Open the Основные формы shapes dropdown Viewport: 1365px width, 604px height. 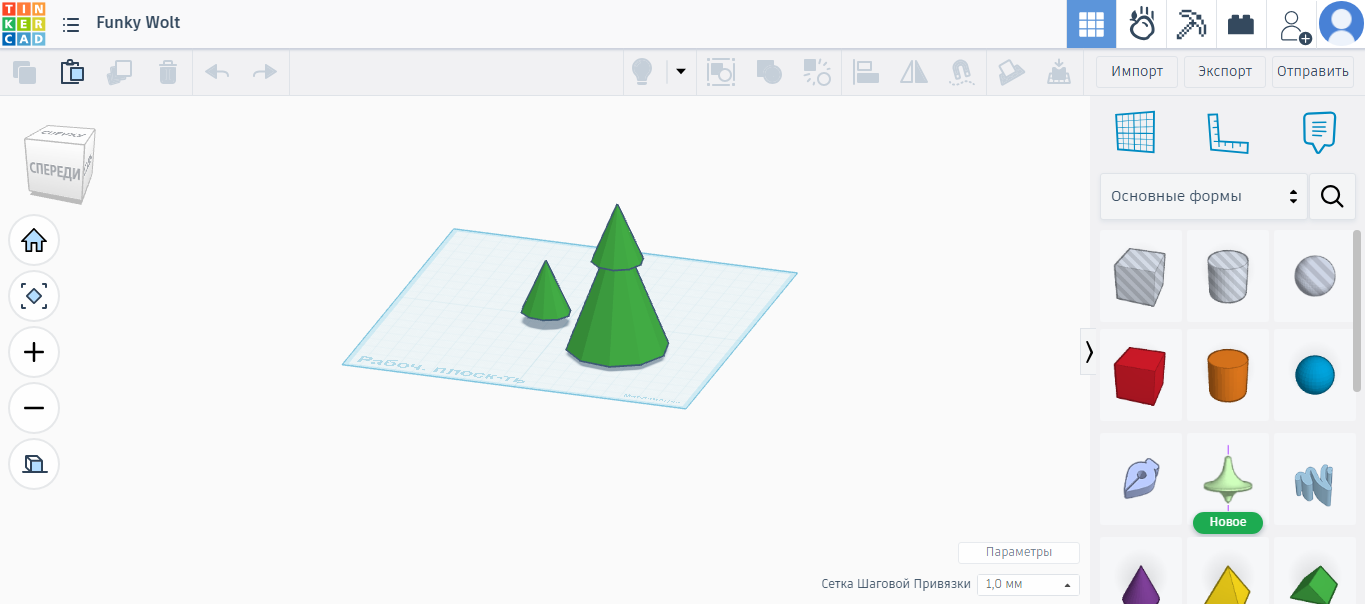(x=1203, y=196)
